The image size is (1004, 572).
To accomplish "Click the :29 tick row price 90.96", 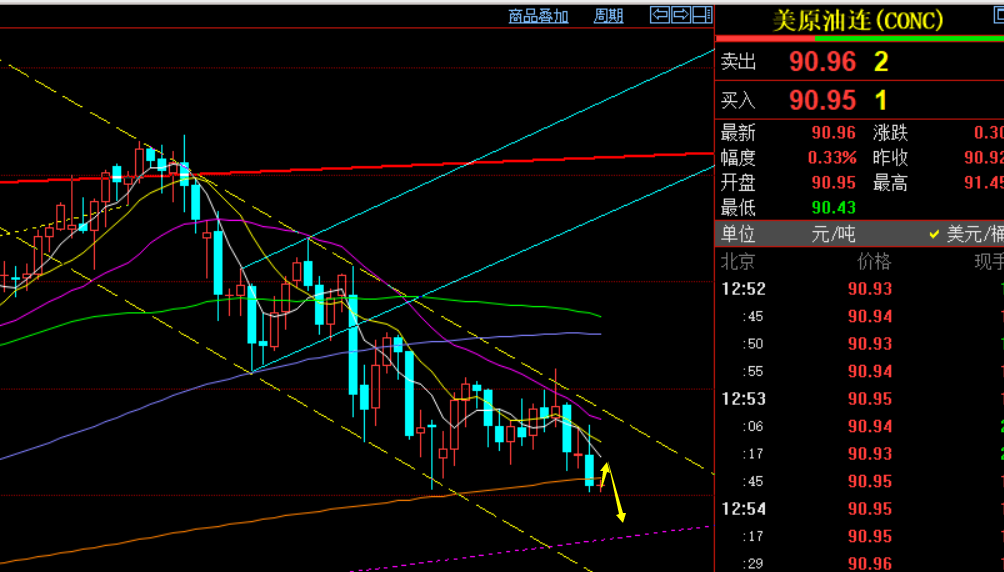I will tap(870, 564).
